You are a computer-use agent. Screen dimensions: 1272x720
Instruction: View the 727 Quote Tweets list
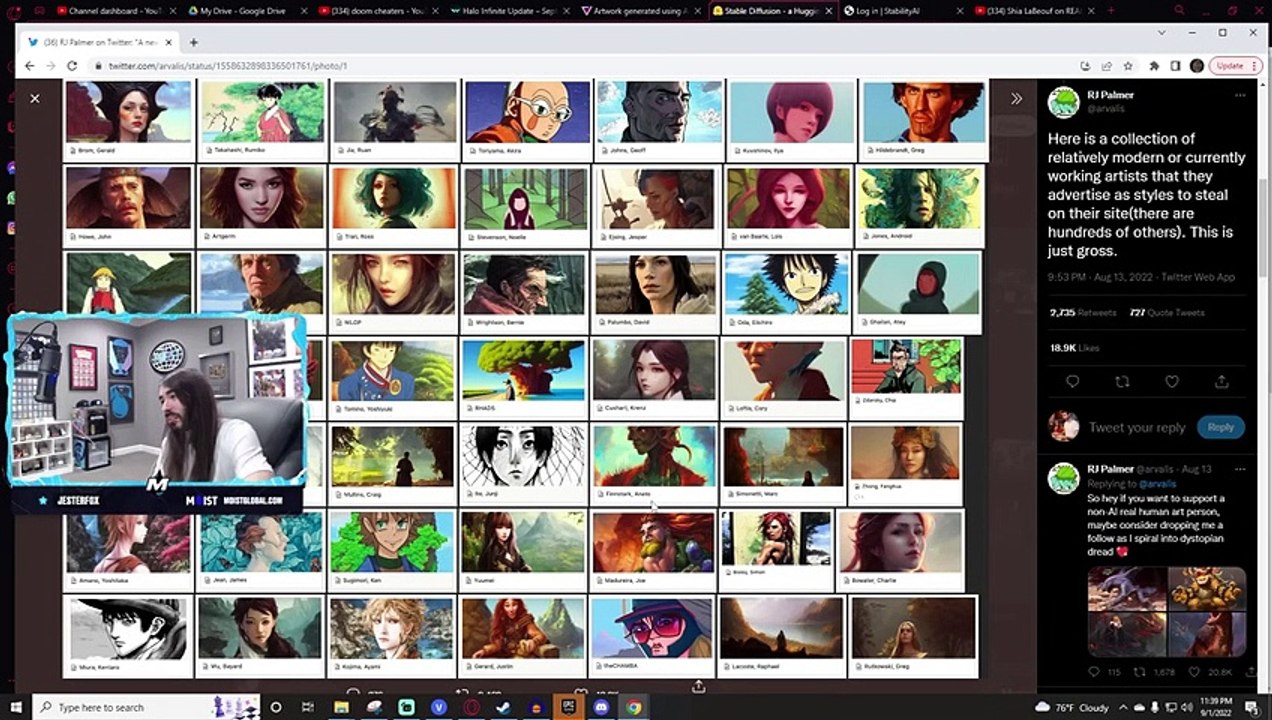[x=1167, y=313]
